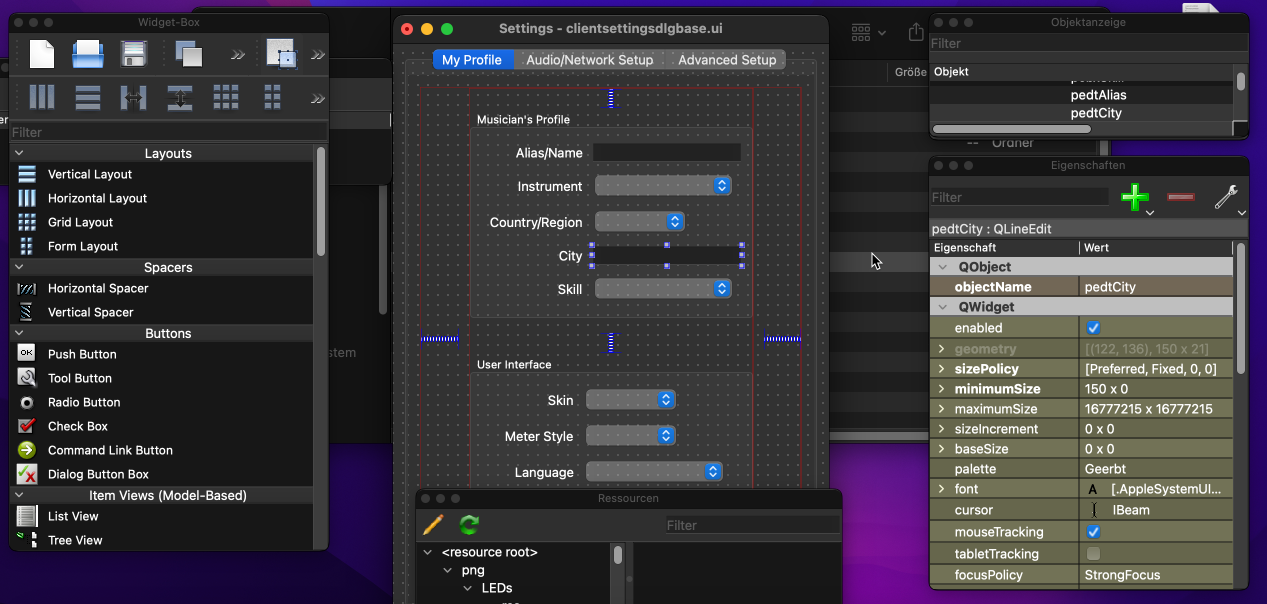Click the Filter field in the Eigenschaften panel
This screenshot has width=1267, height=604.
pyautogui.click(x=1020, y=196)
